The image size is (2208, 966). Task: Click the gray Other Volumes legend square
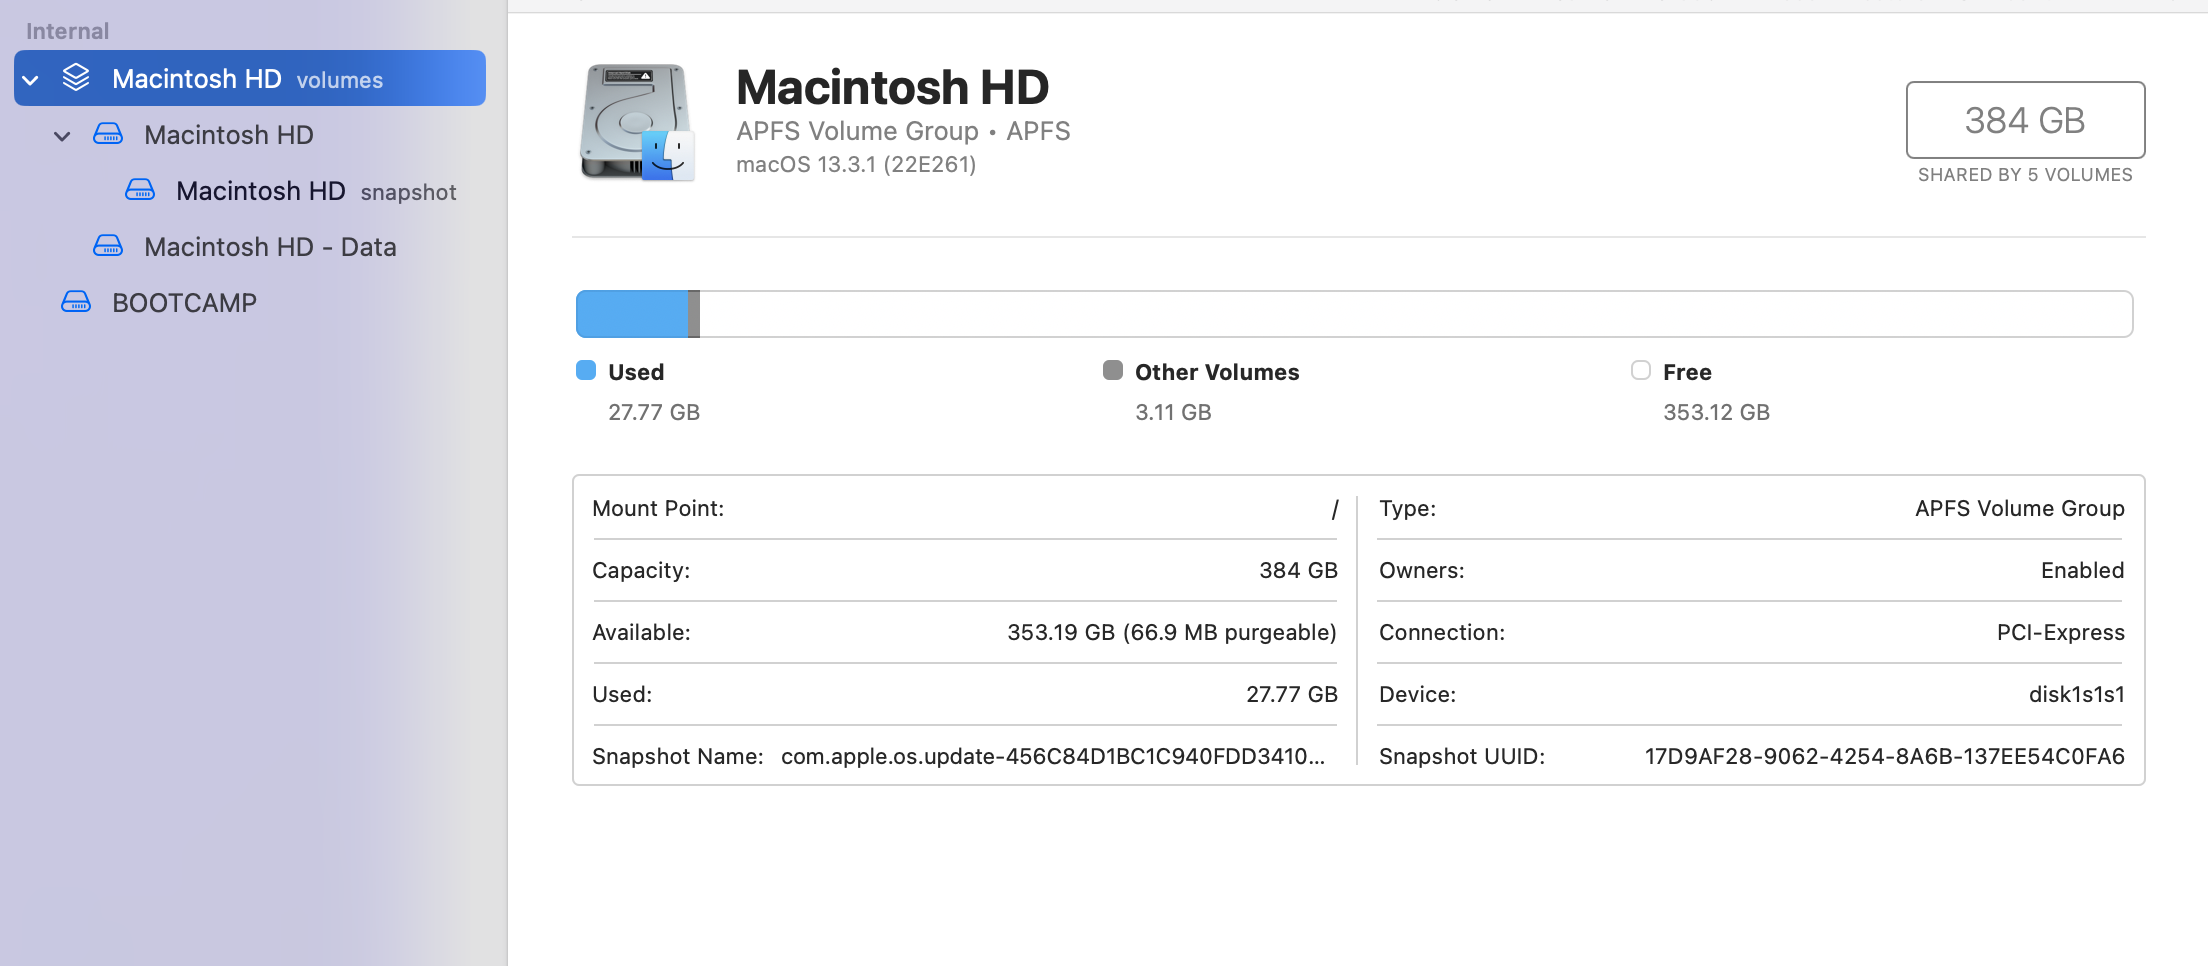coord(1113,370)
